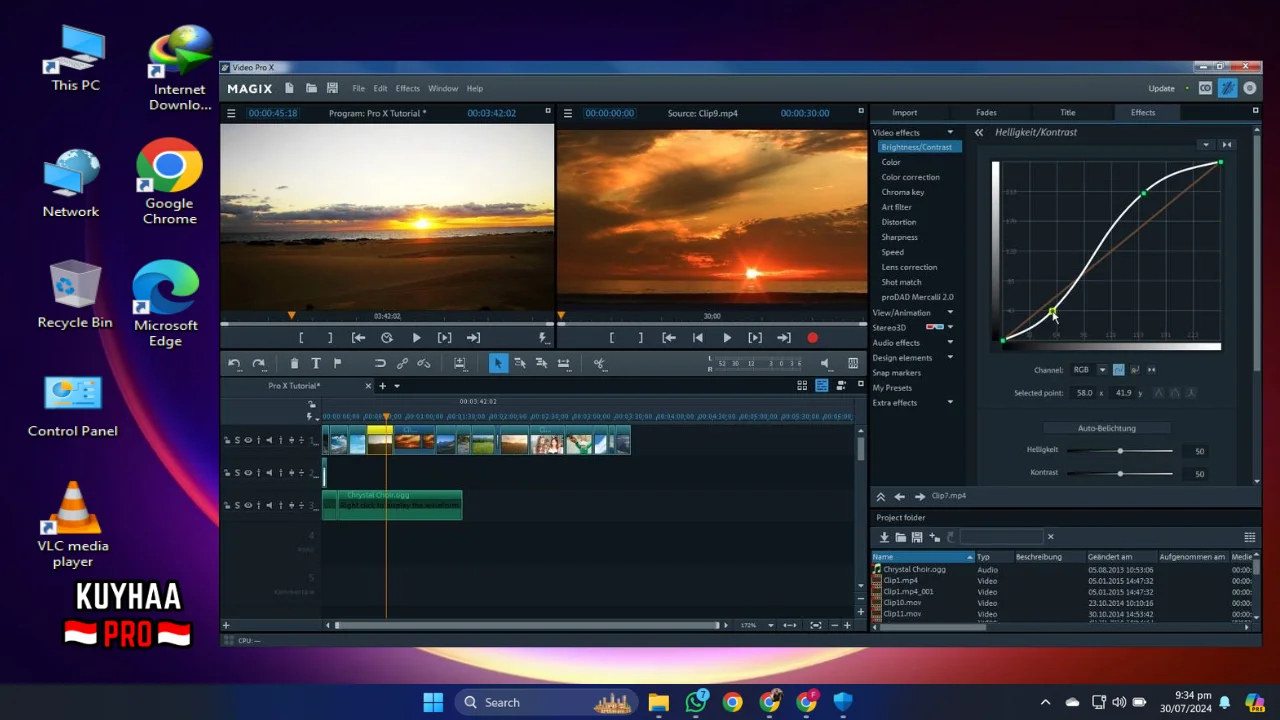Solo track 3 with S button

(x=237, y=505)
